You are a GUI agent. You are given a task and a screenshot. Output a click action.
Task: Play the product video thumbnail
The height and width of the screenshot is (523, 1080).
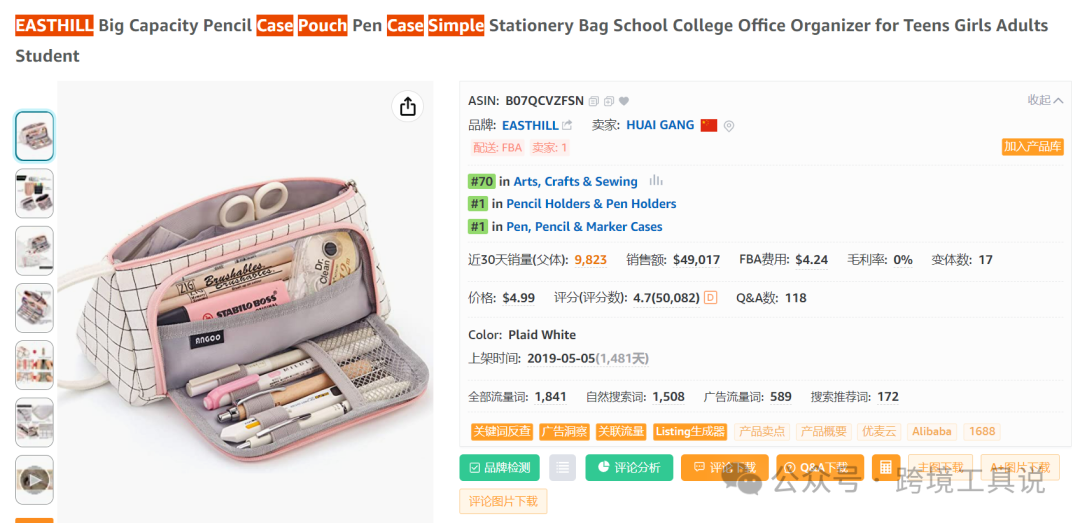coord(35,479)
